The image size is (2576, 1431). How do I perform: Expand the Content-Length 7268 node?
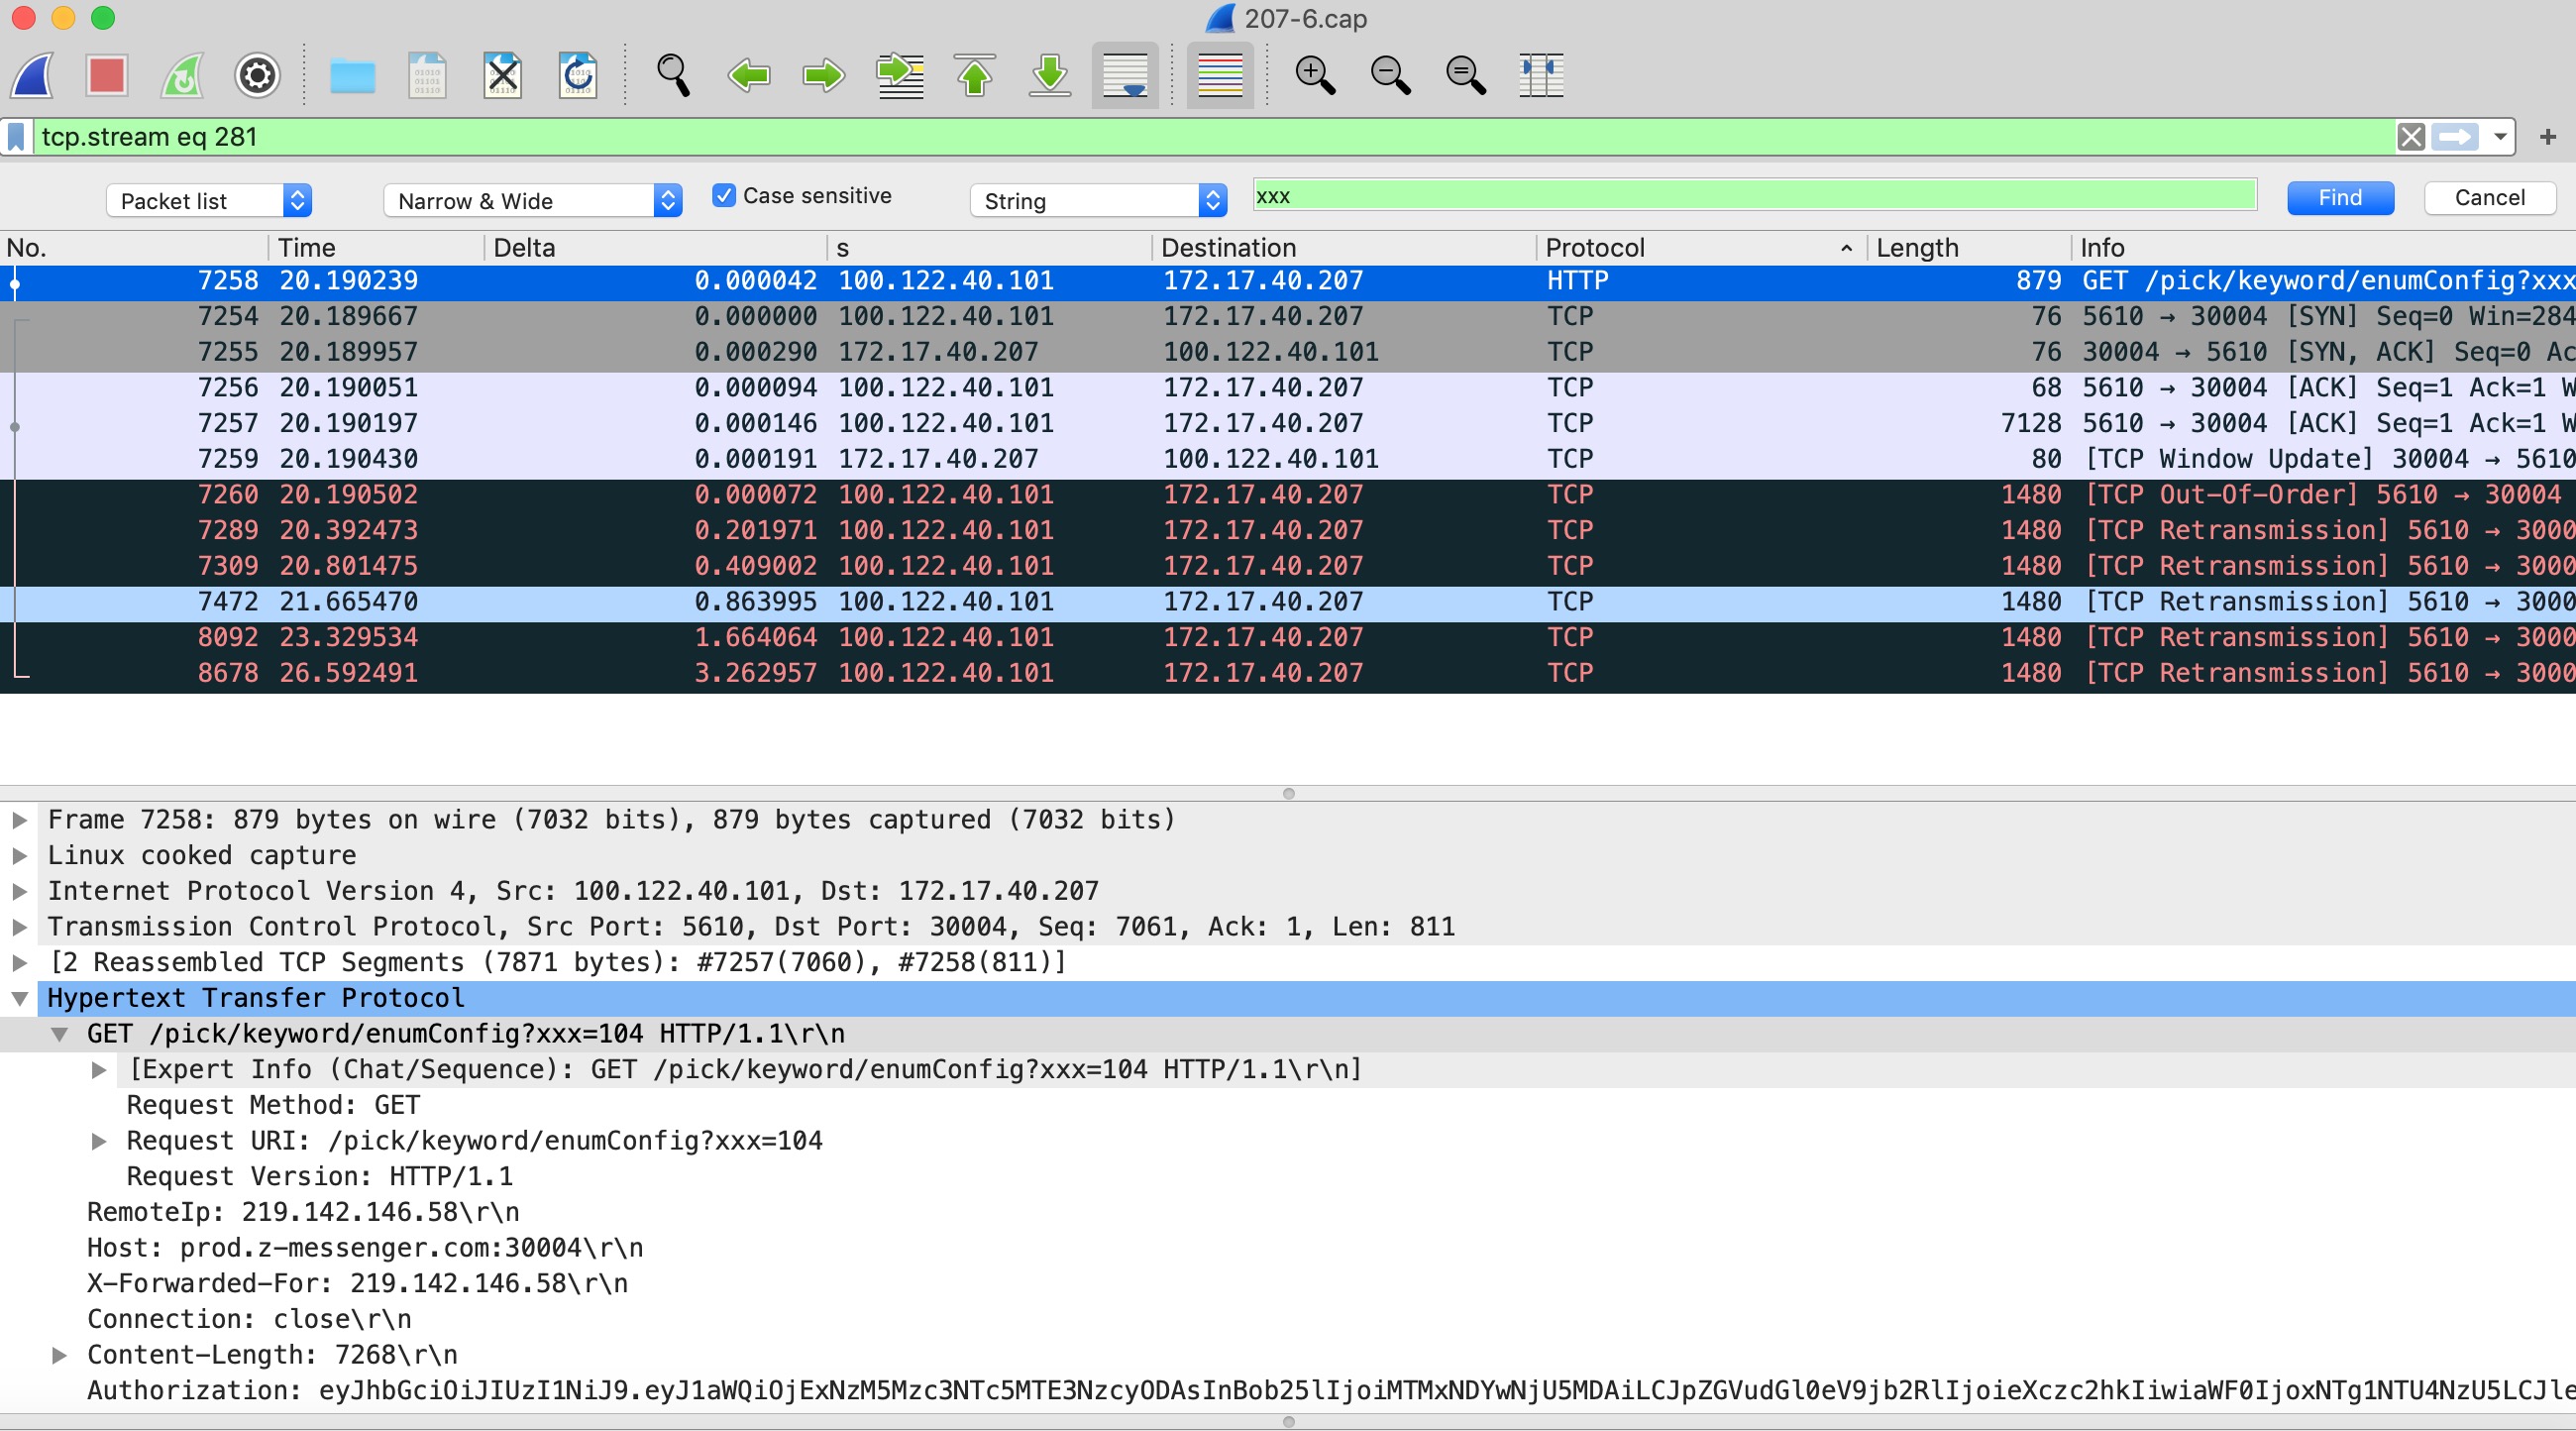click(x=60, y=1356)
